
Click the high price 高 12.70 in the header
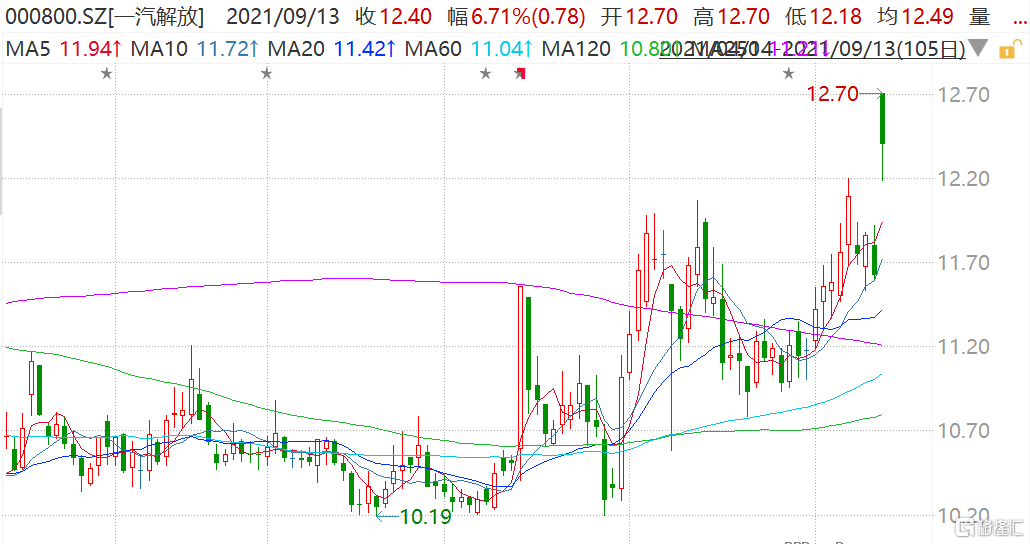tap(731, 16)
